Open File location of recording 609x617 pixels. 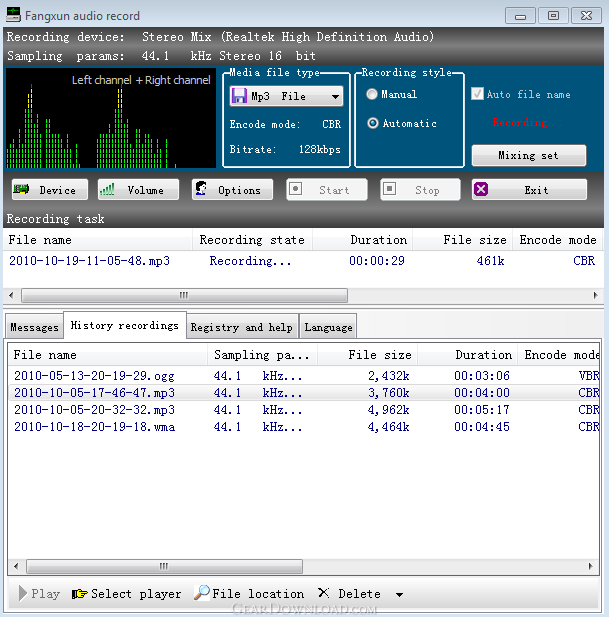[x=249, y=594]
